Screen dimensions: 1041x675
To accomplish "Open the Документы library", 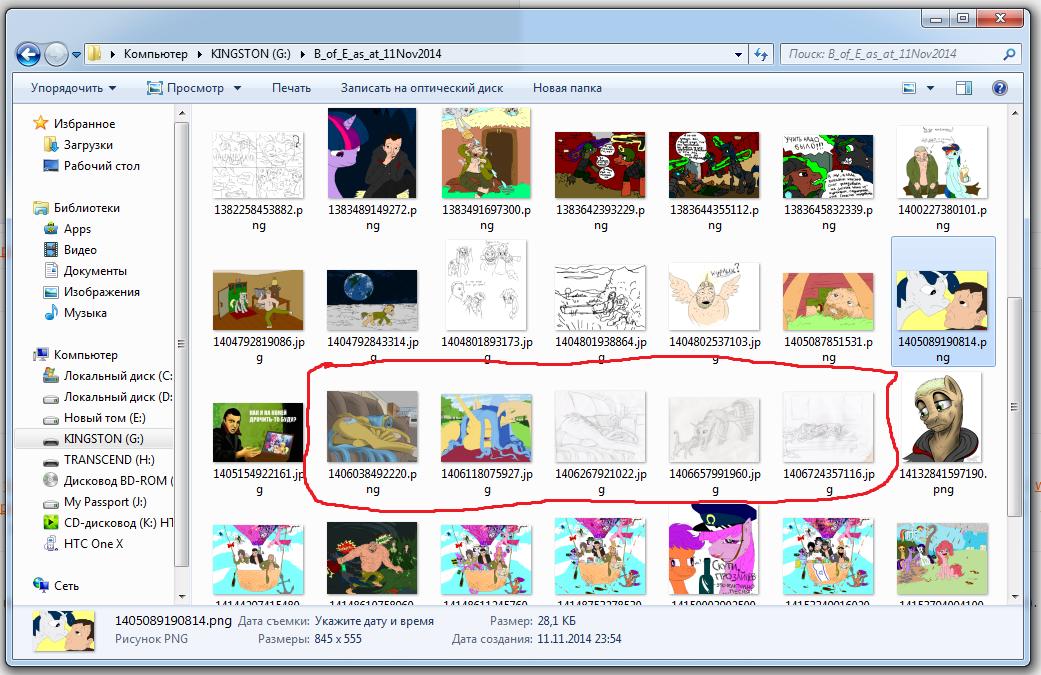I will click(95, 271).
